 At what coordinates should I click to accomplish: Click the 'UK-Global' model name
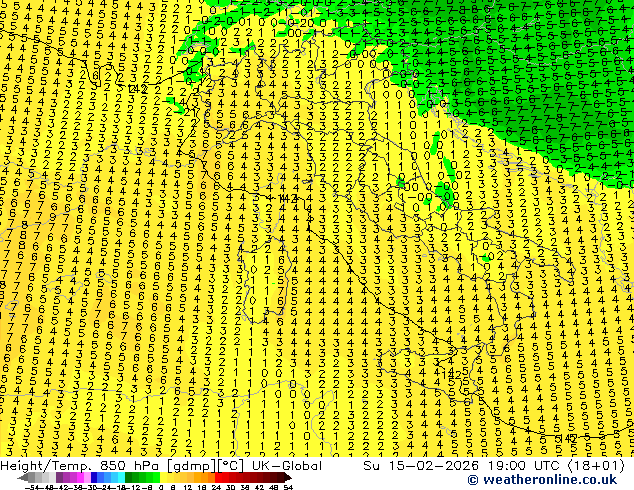(287, 466)
